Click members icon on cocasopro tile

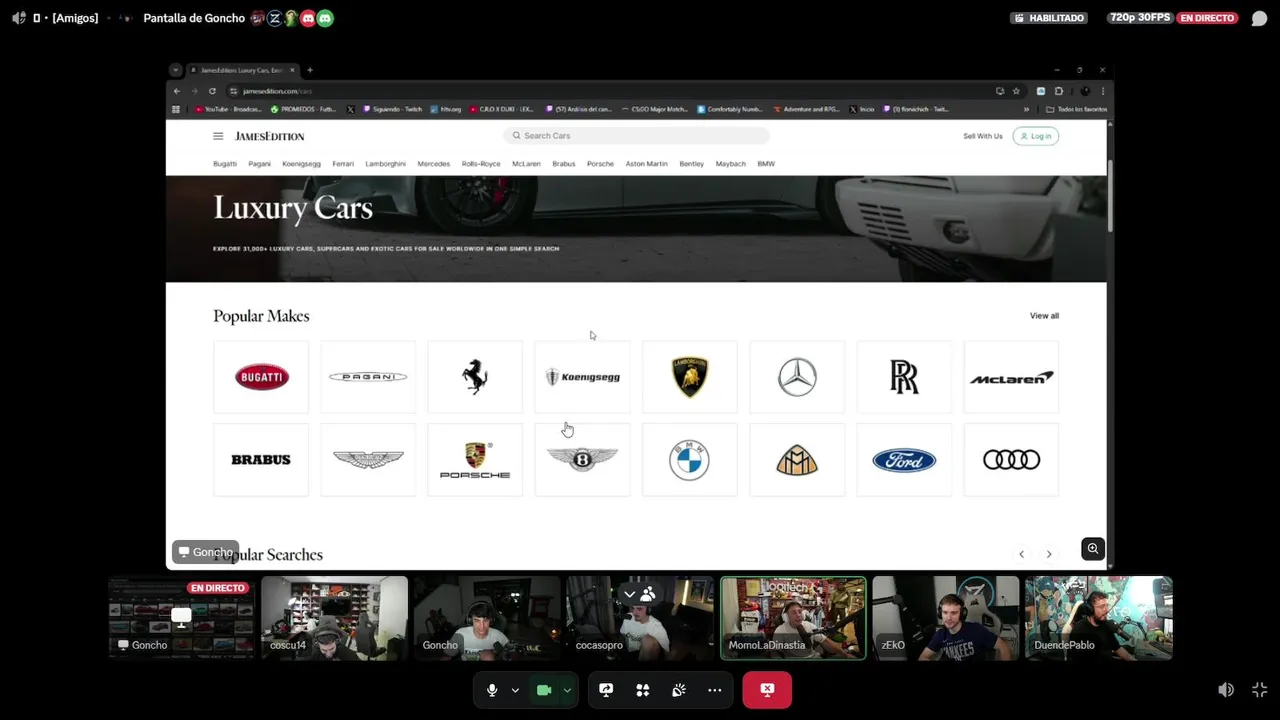click(648, 594)
